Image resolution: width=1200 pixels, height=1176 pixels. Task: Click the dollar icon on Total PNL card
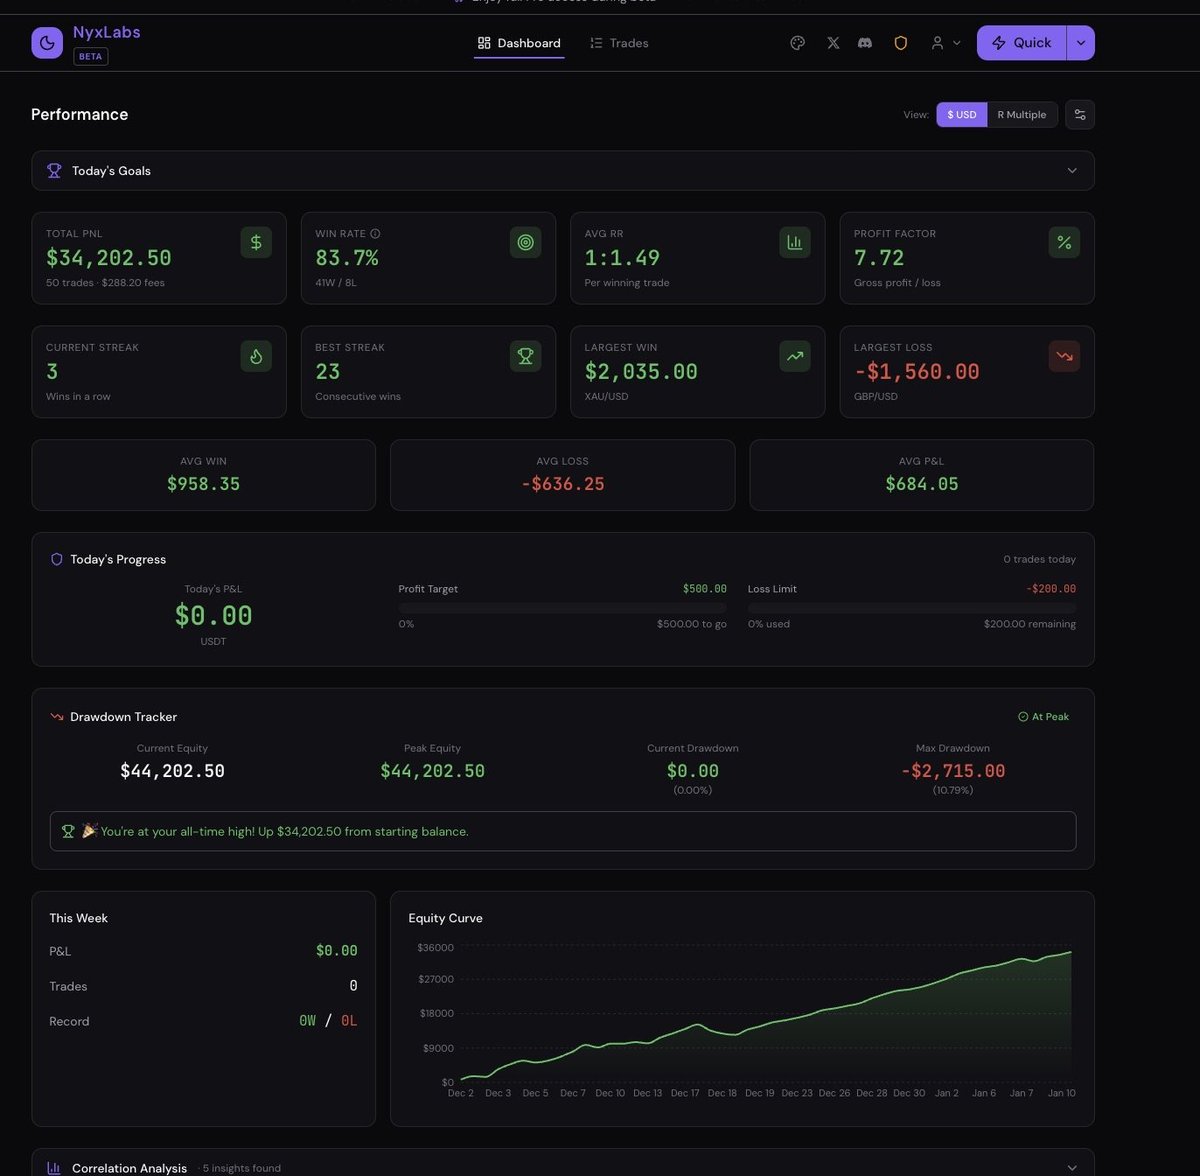tap(256, 242)
